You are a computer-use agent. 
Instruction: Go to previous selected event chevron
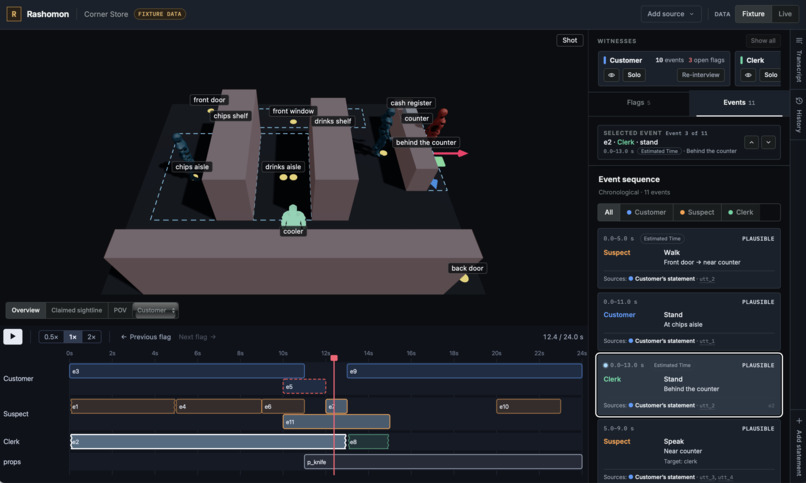751,142
